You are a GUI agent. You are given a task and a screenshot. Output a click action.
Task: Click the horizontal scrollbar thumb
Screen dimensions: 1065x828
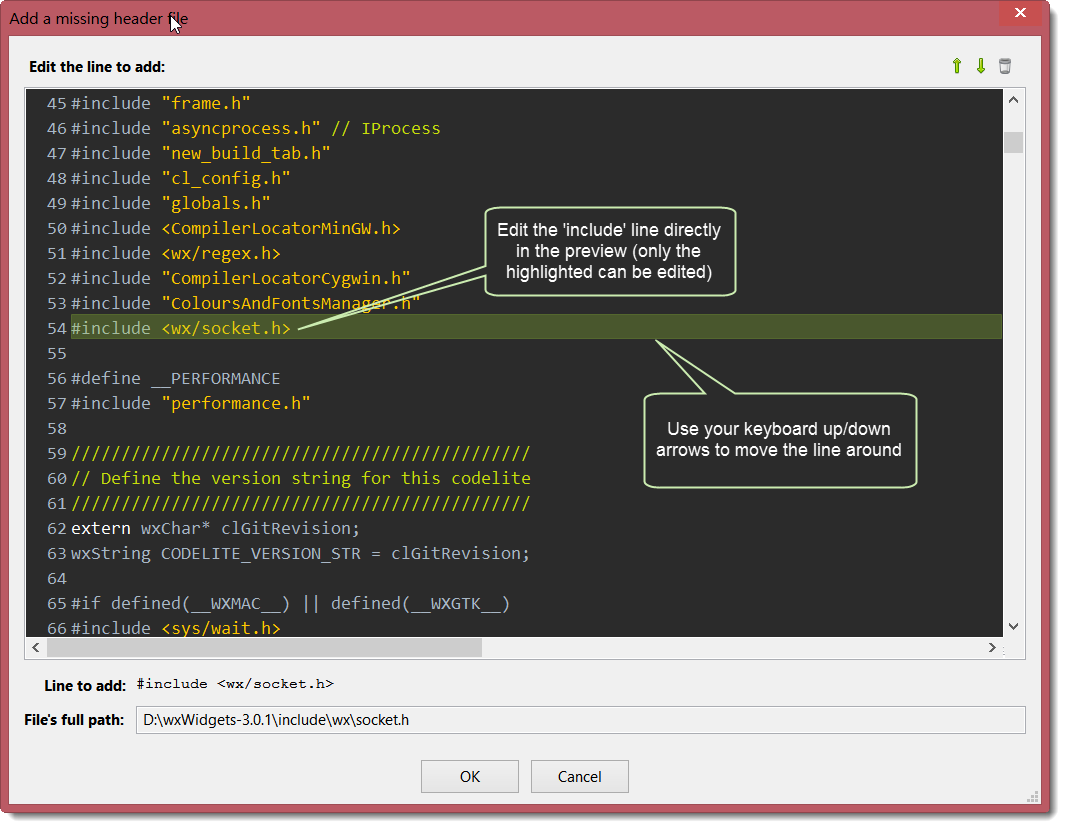pos(264,648)
